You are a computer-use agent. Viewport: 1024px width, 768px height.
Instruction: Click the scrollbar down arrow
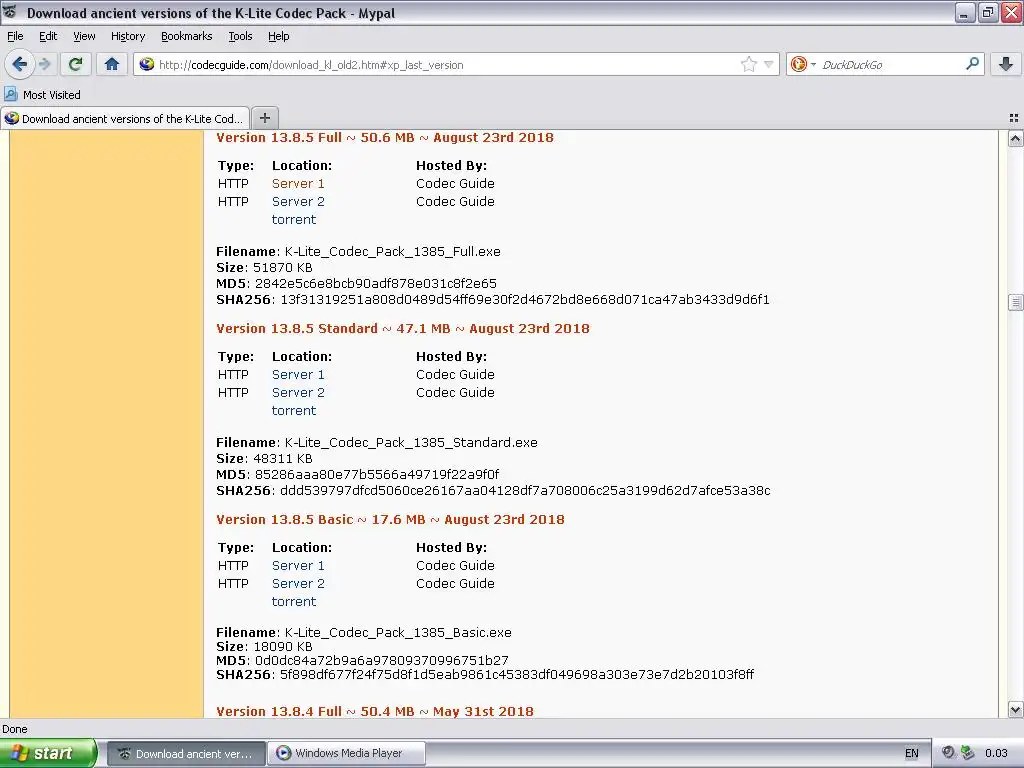(x=1015, y=709)
